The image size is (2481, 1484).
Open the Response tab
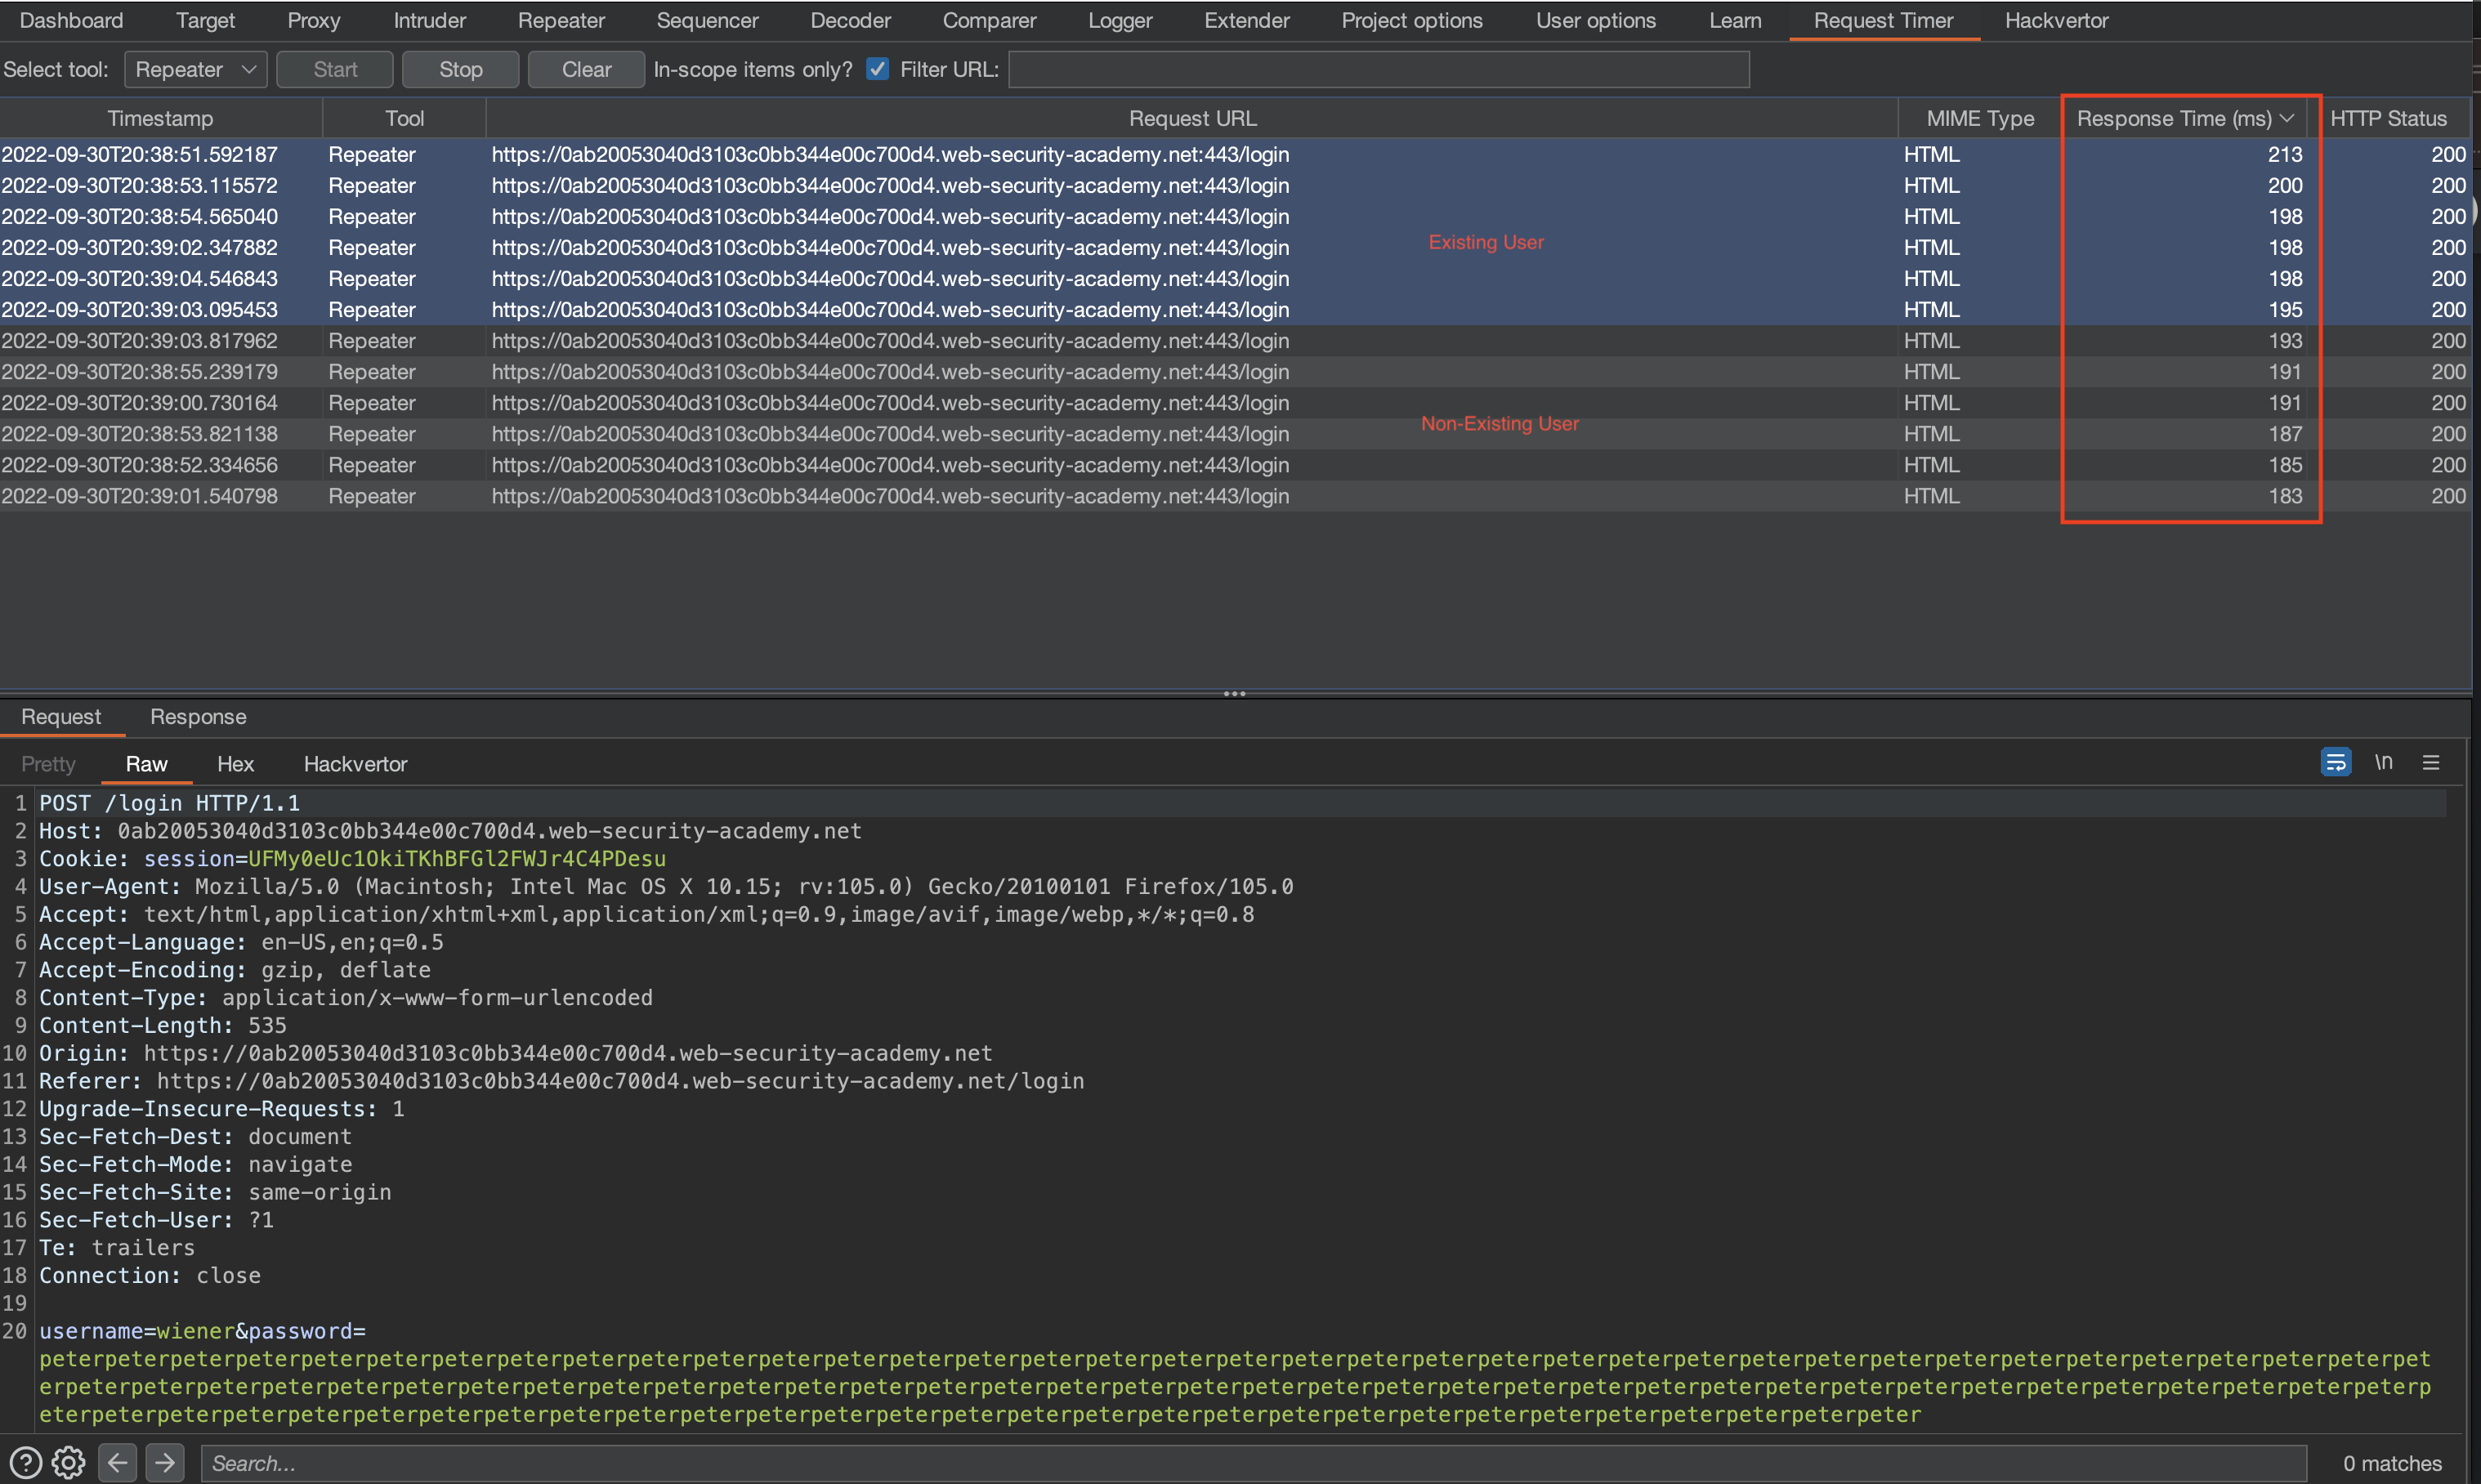(198, 716)
